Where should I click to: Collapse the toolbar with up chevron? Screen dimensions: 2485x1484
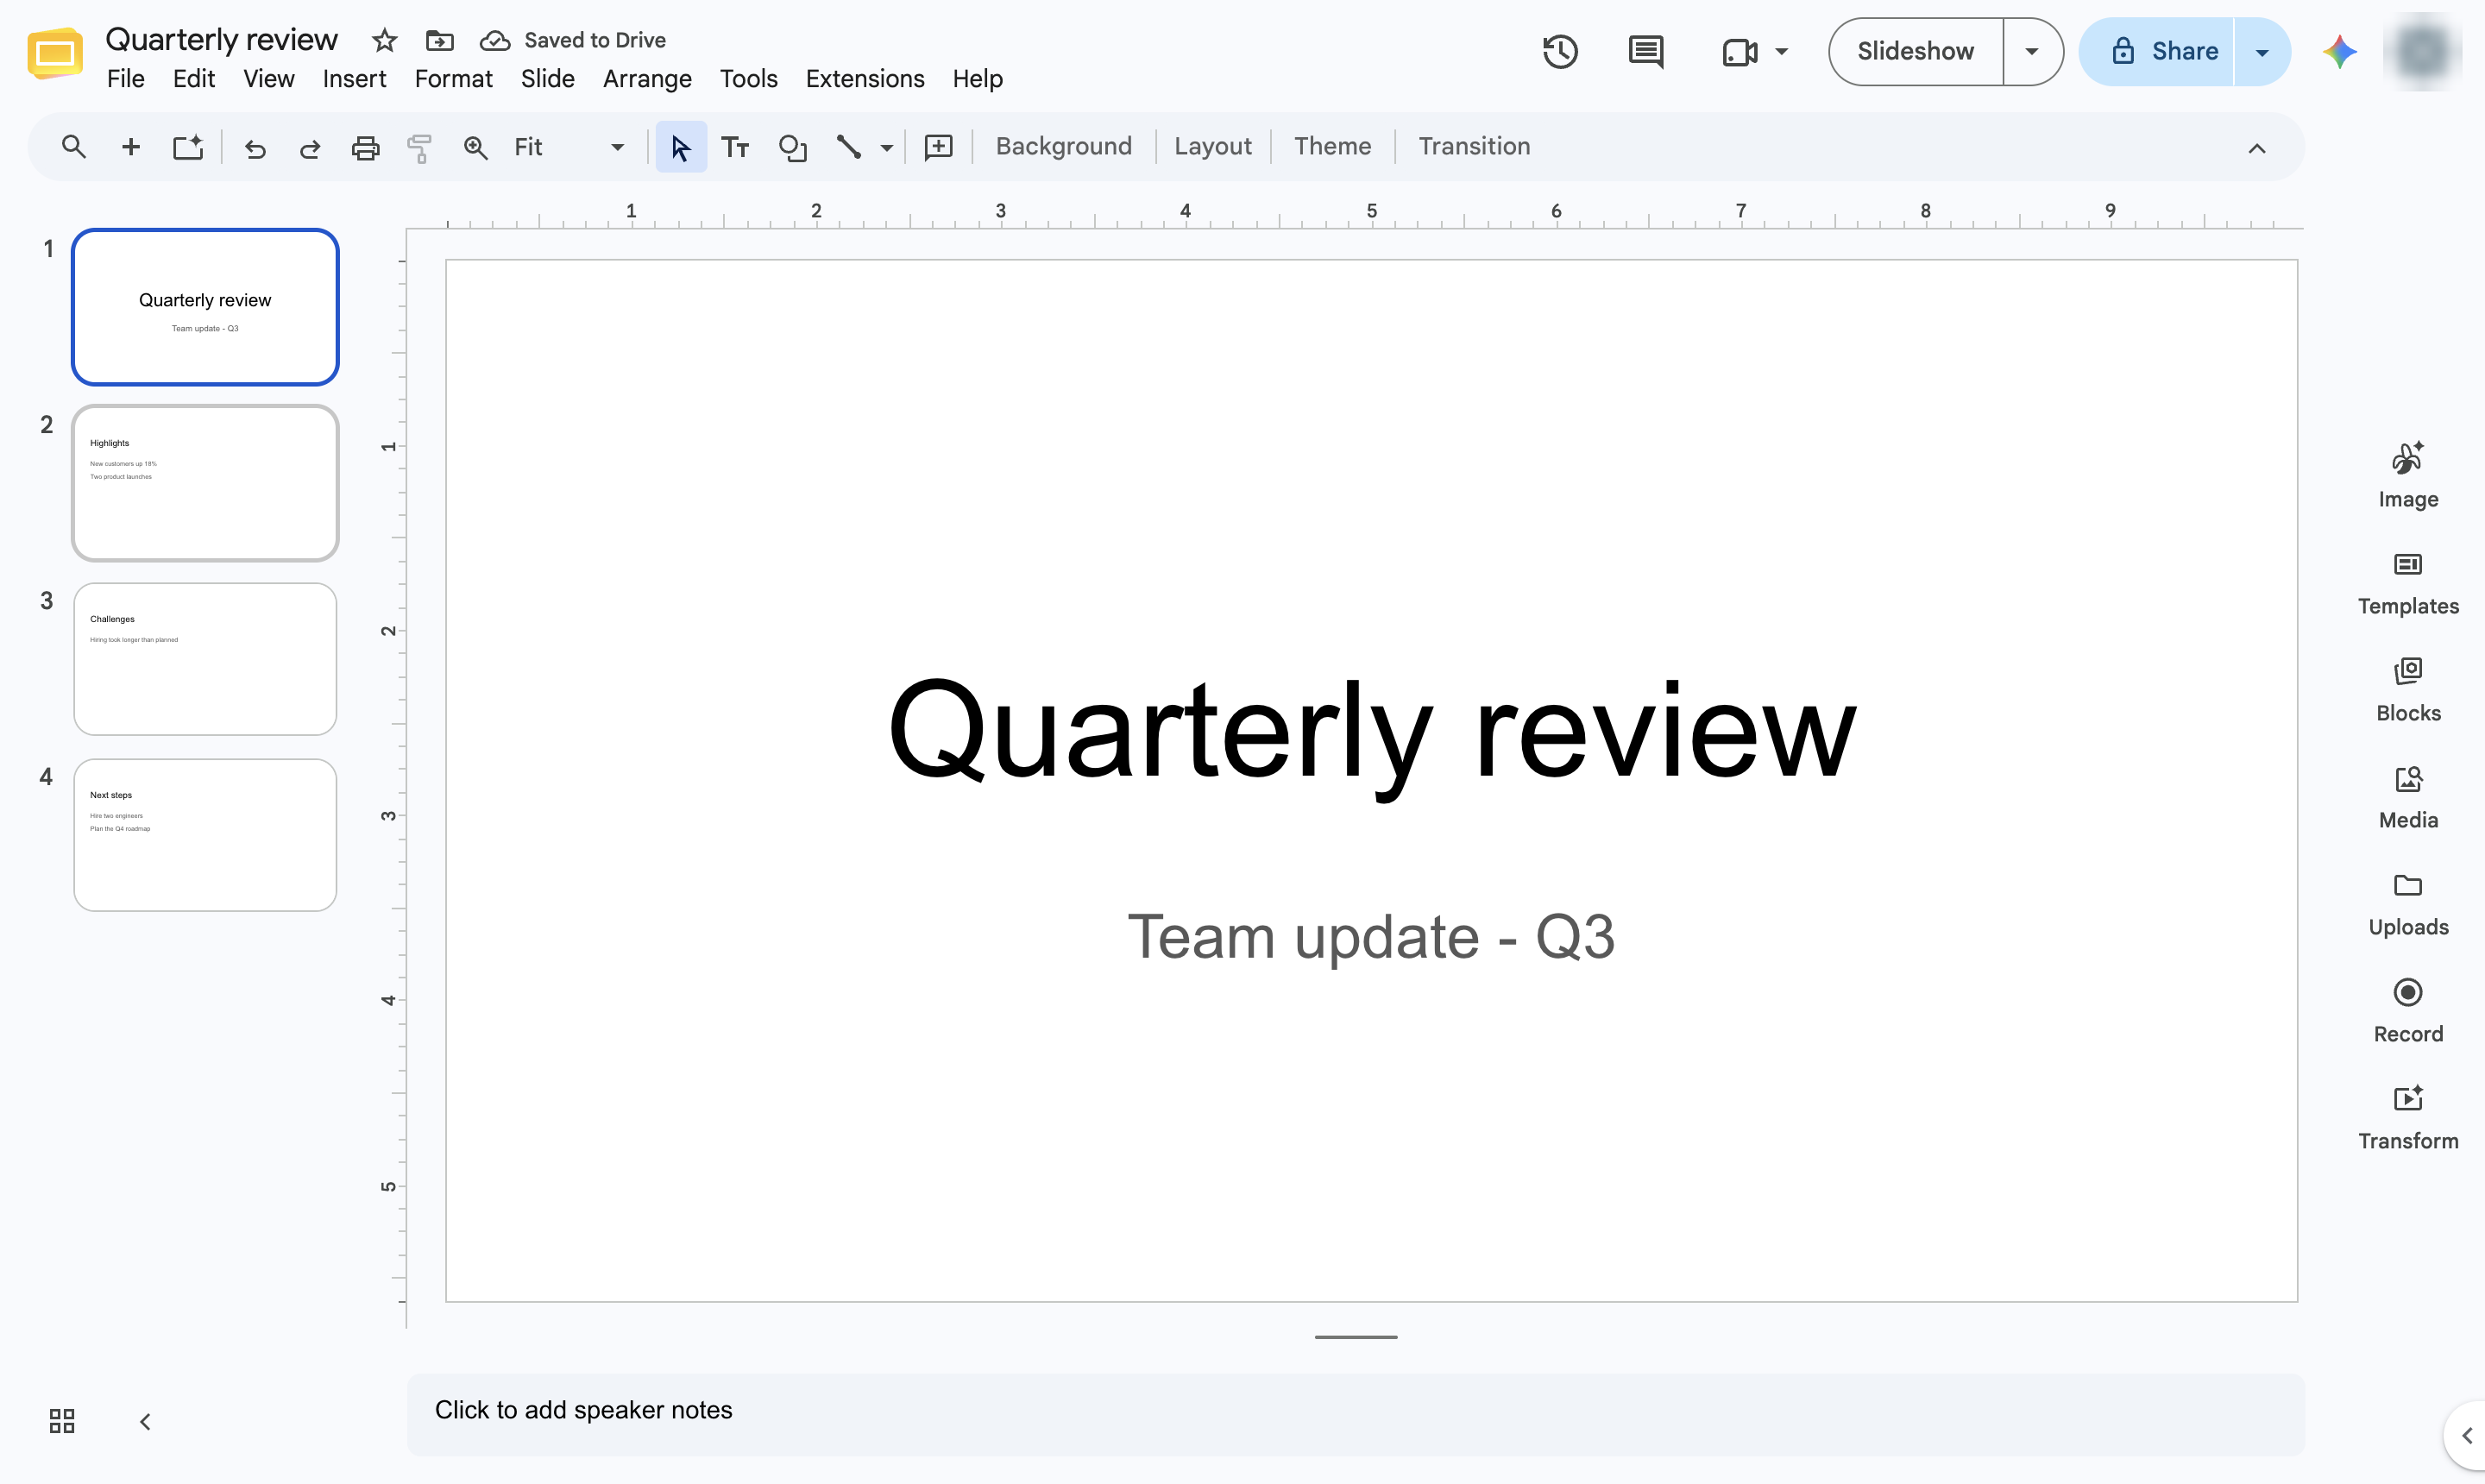[x=2257, y=148]
